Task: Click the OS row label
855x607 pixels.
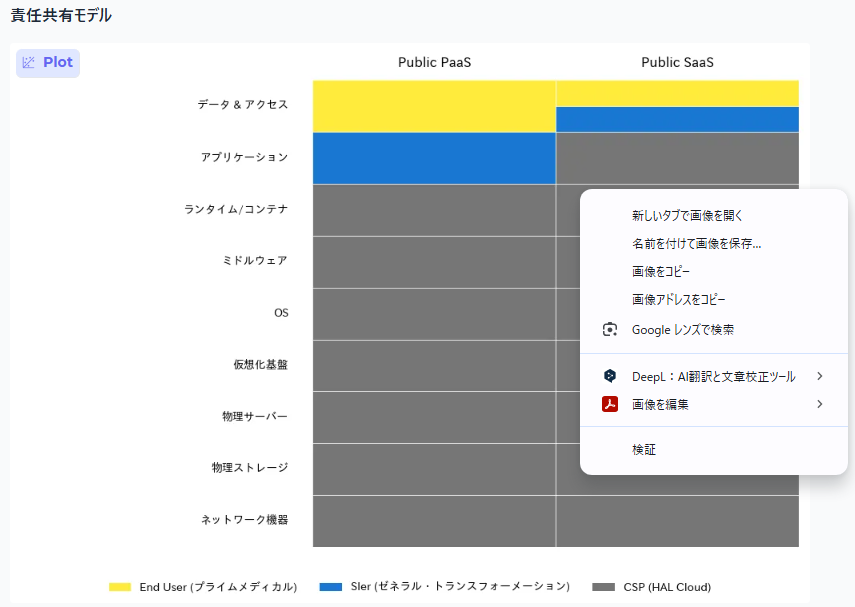Action: 281,313
